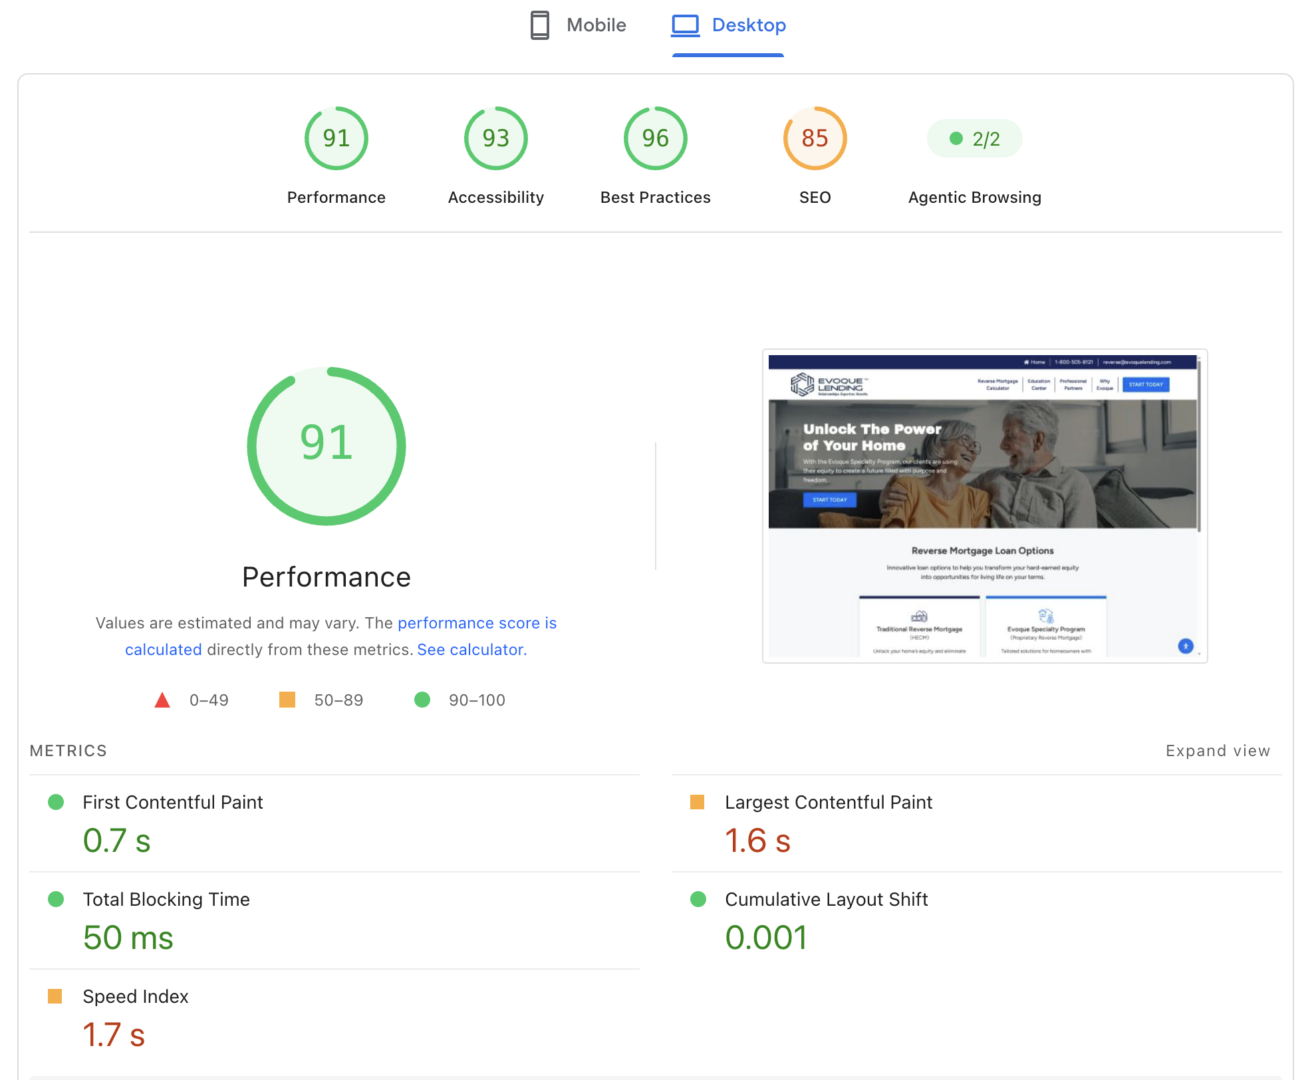Click the 50 ms metric value
Image resolution: width=1314 pixels, height=1080 pixels.
pos(128,938)
